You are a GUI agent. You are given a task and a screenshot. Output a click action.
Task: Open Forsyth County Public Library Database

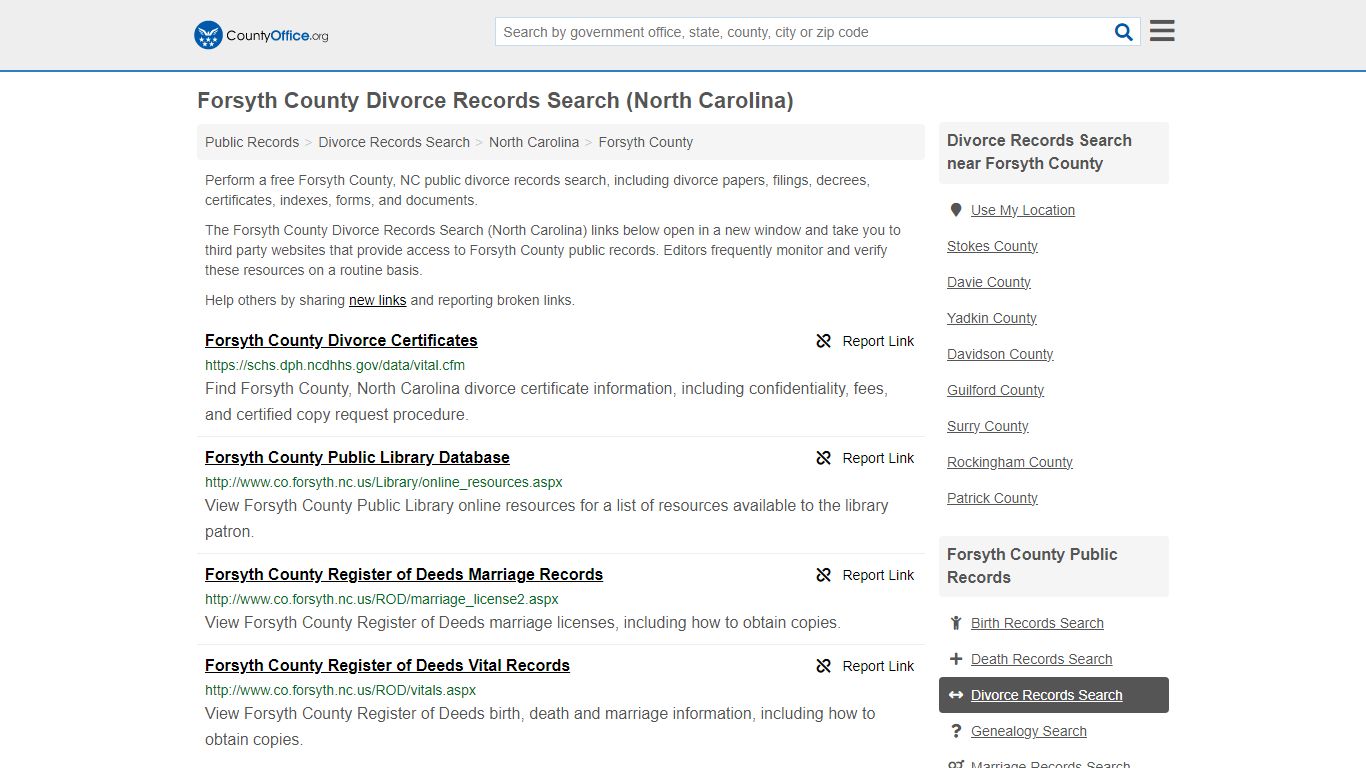coord(357,457)
